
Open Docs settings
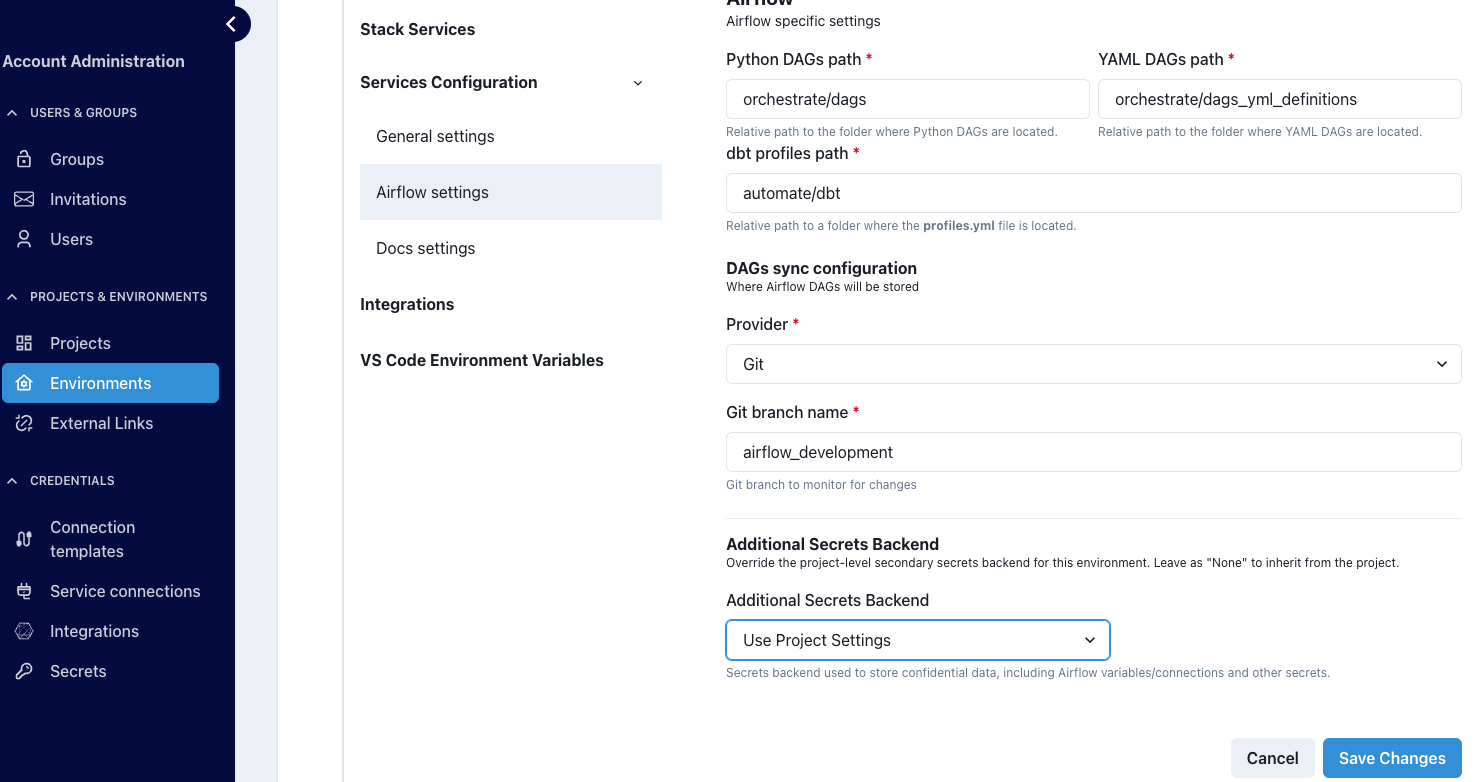tap(425, 248)
